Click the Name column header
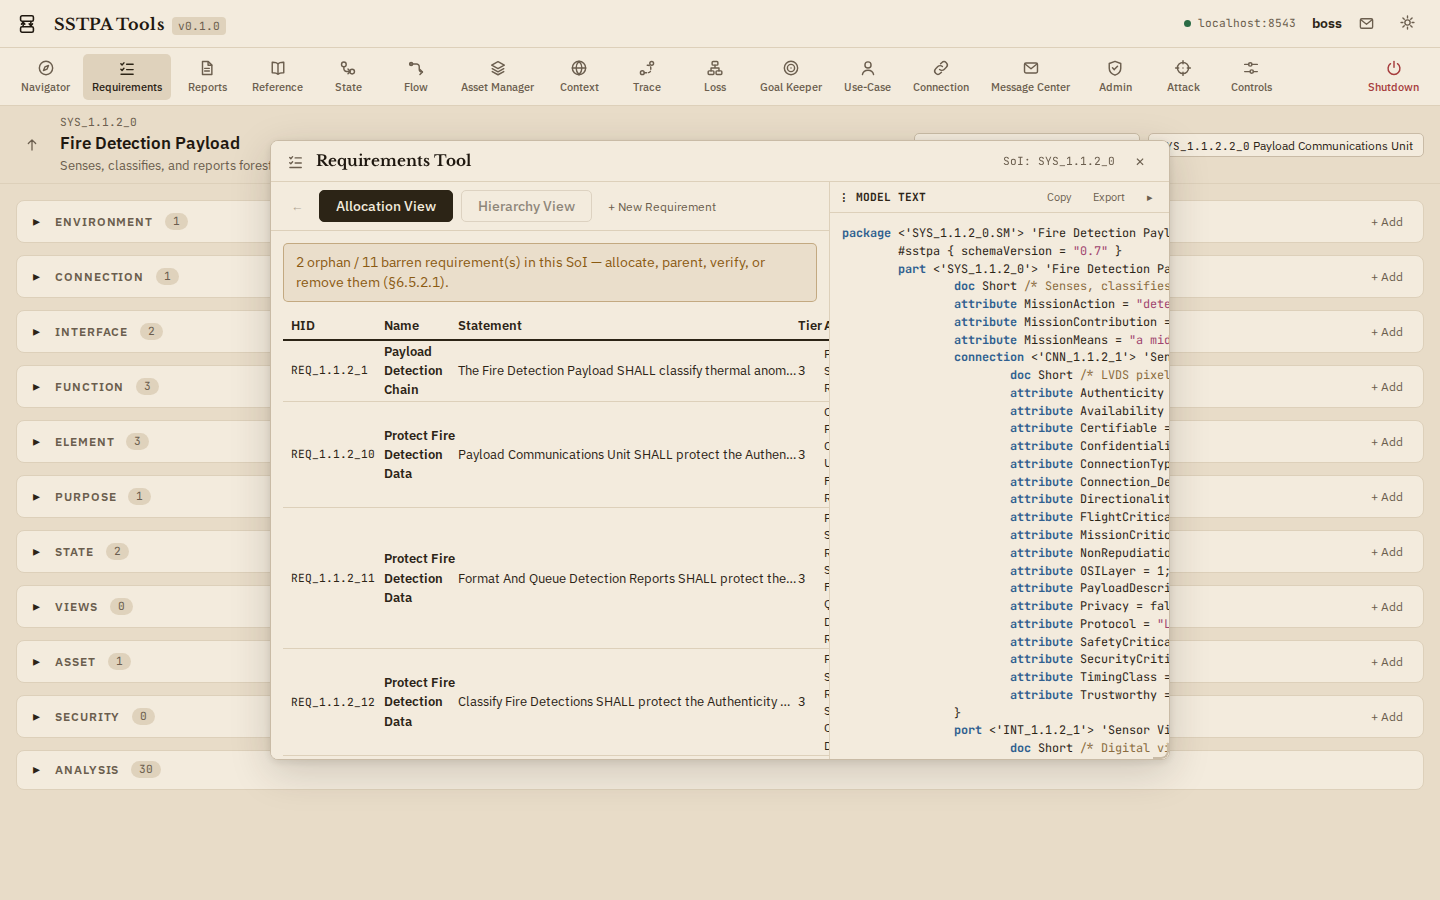 (x=401, y=326)
